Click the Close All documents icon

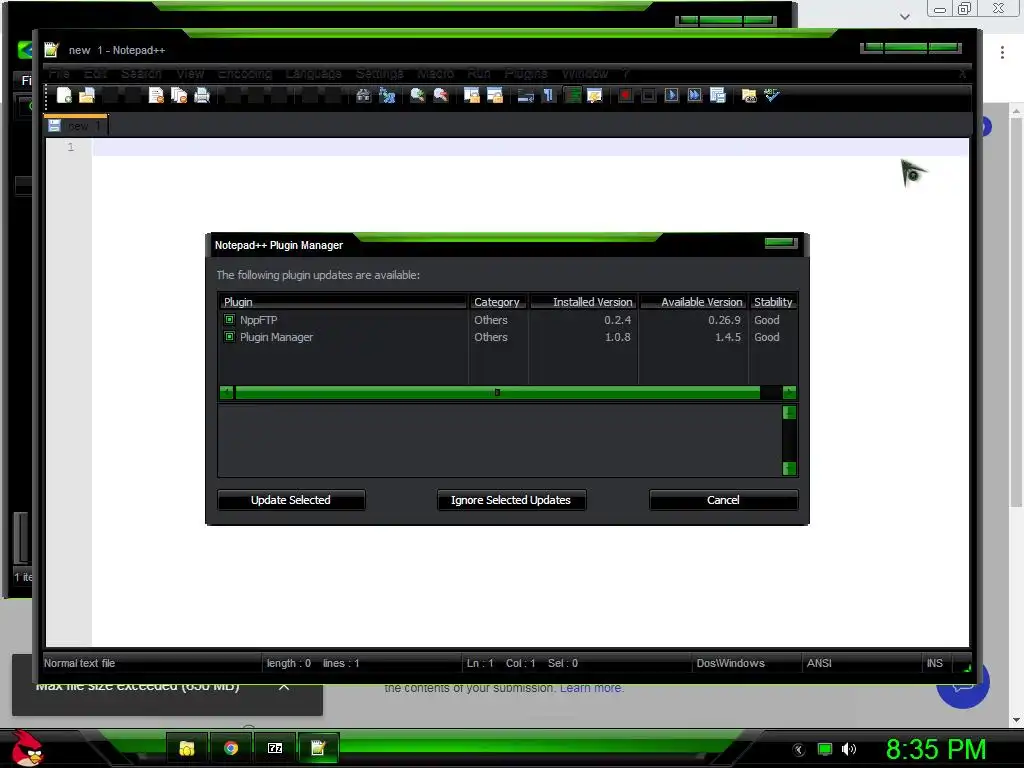[x=179, y=95]
